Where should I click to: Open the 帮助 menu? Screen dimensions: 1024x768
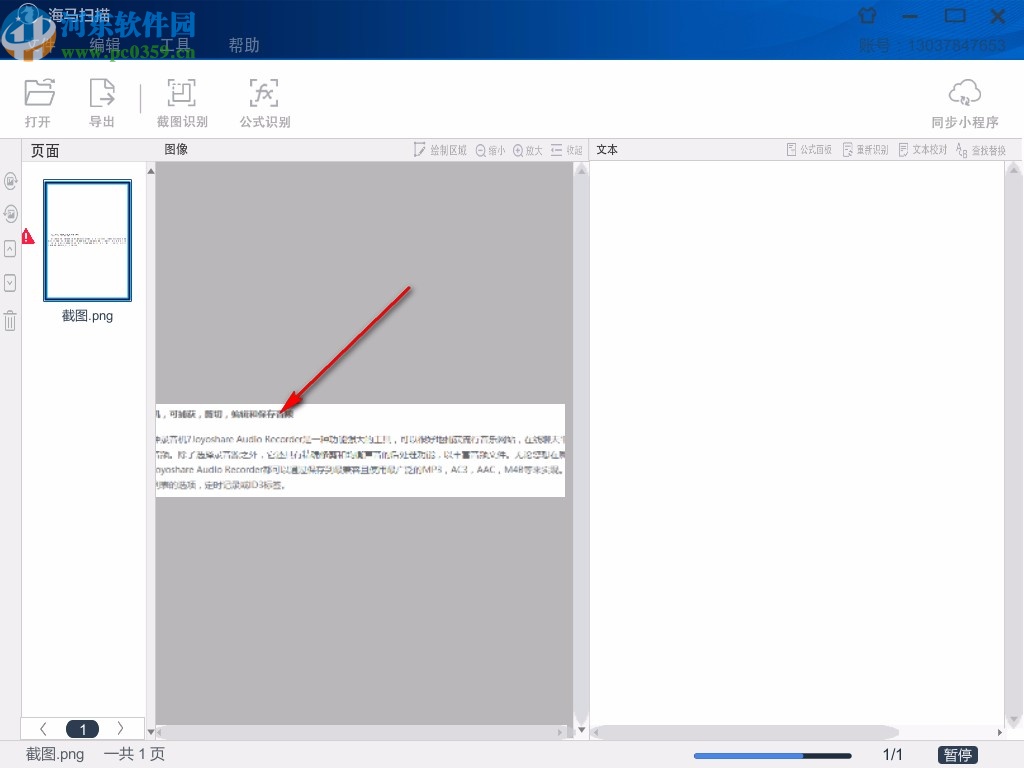(x=244, y=44)
